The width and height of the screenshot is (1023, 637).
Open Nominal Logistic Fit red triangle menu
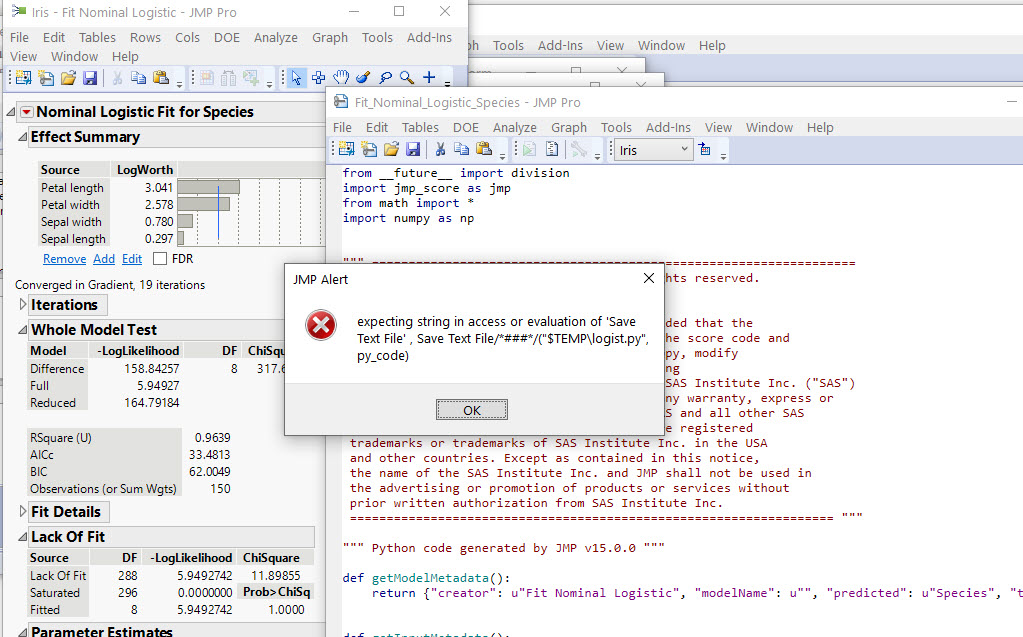coord(26,112)
